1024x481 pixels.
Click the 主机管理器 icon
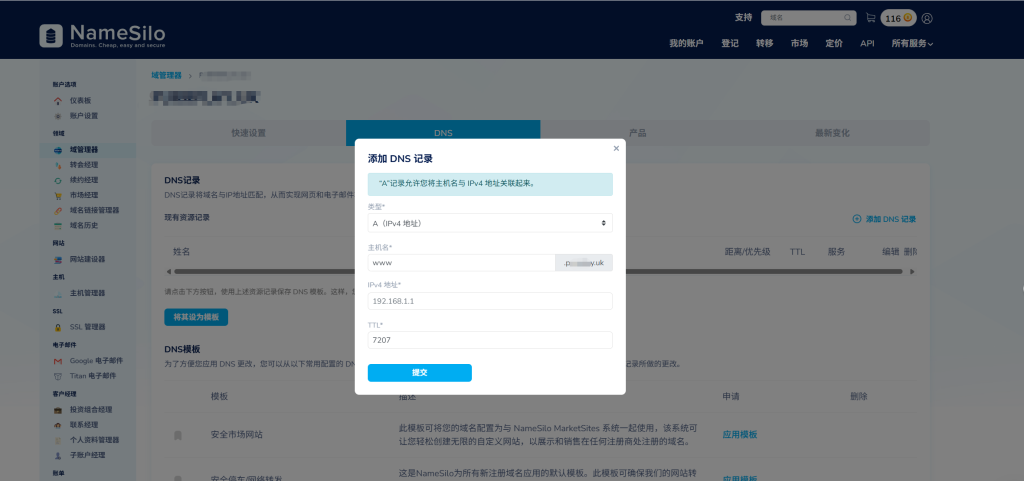(58, 293)
